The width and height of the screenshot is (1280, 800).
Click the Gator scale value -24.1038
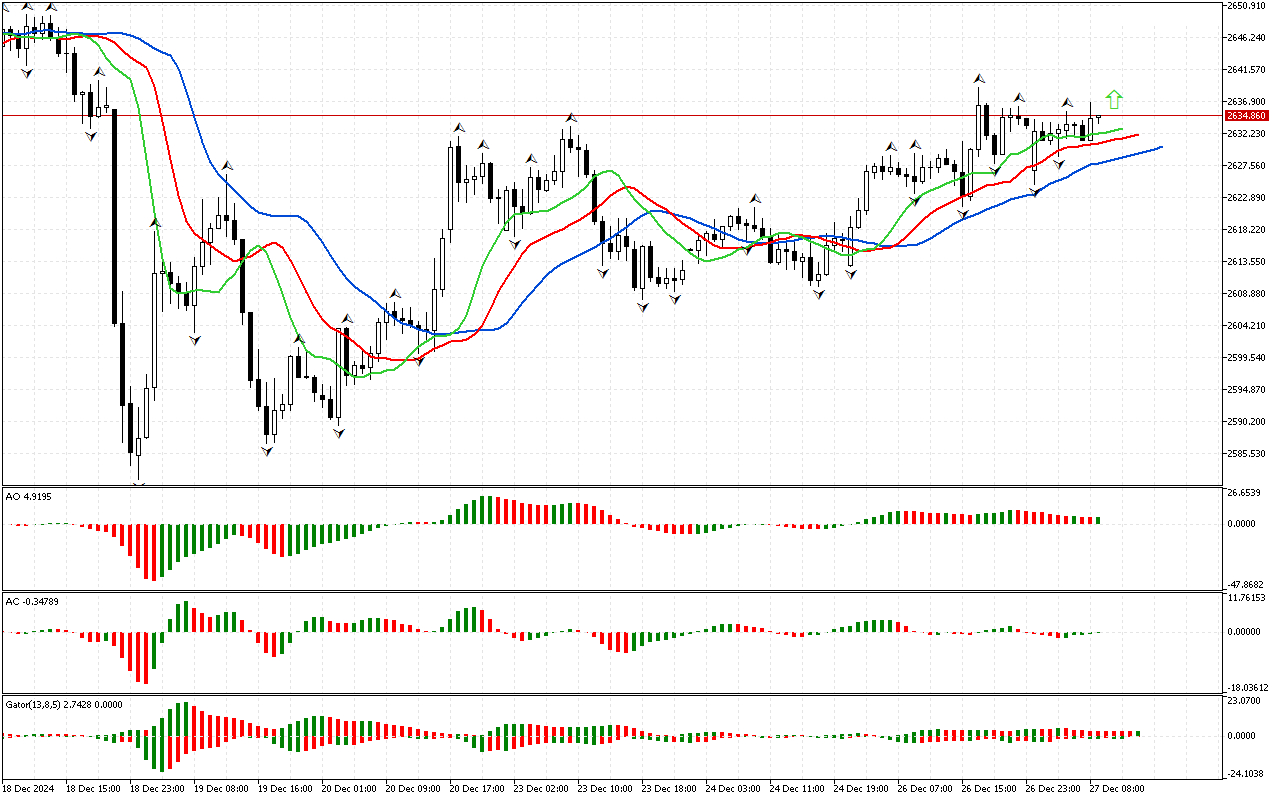(1247, 773)
